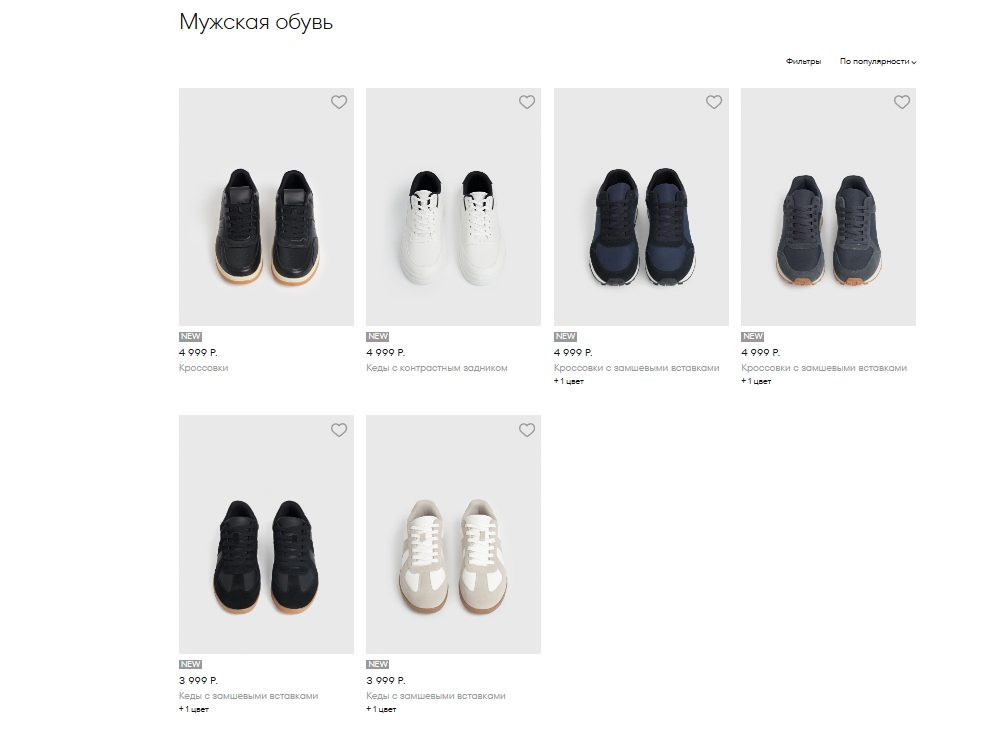
Task: Select the 4 999 Р. price of grey sneakers
Action: (x=760, y=352)
